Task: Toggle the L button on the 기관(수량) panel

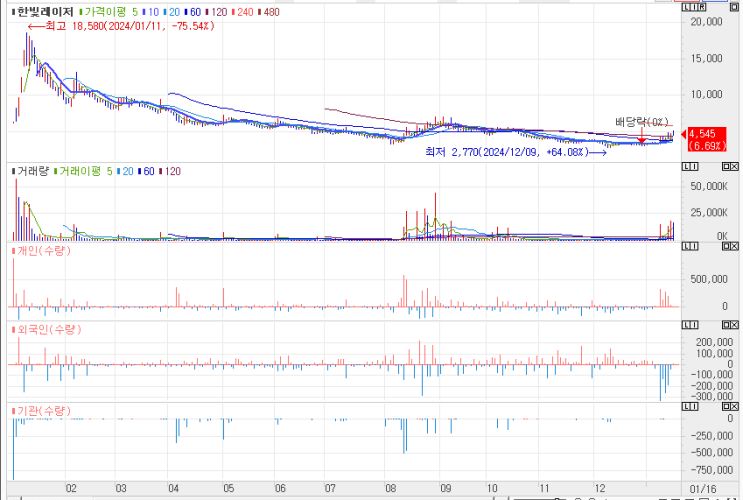Action: (x=687, y=407)
